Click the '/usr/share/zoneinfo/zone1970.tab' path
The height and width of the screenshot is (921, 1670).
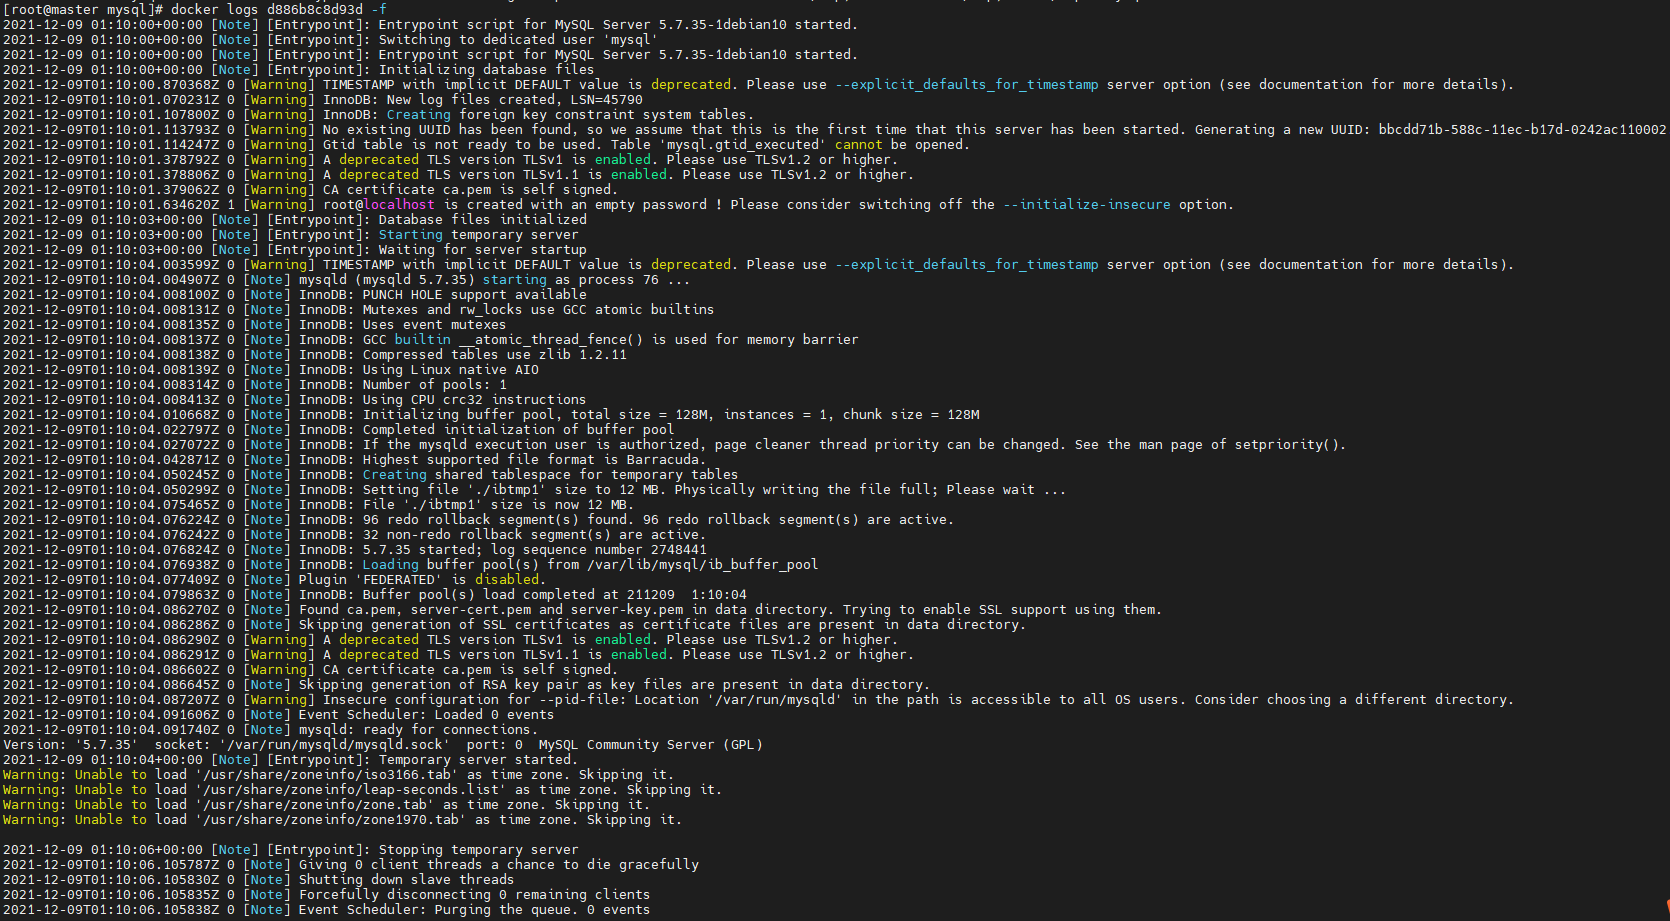coord(331,819)
